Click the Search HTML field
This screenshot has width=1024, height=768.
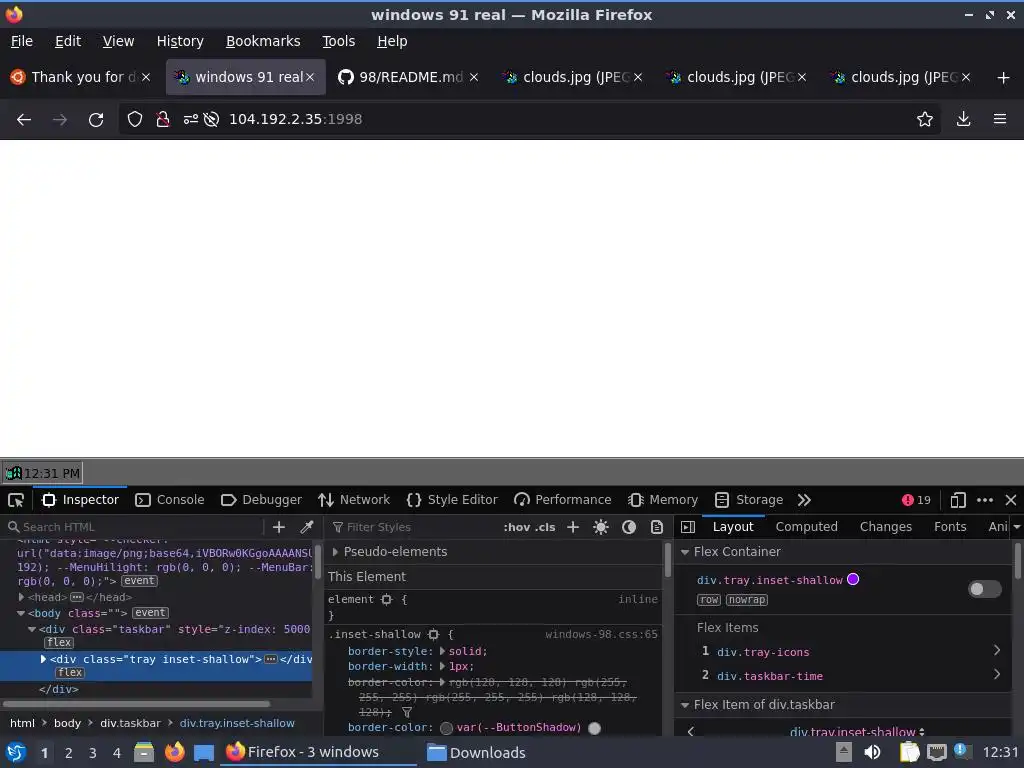134,527
